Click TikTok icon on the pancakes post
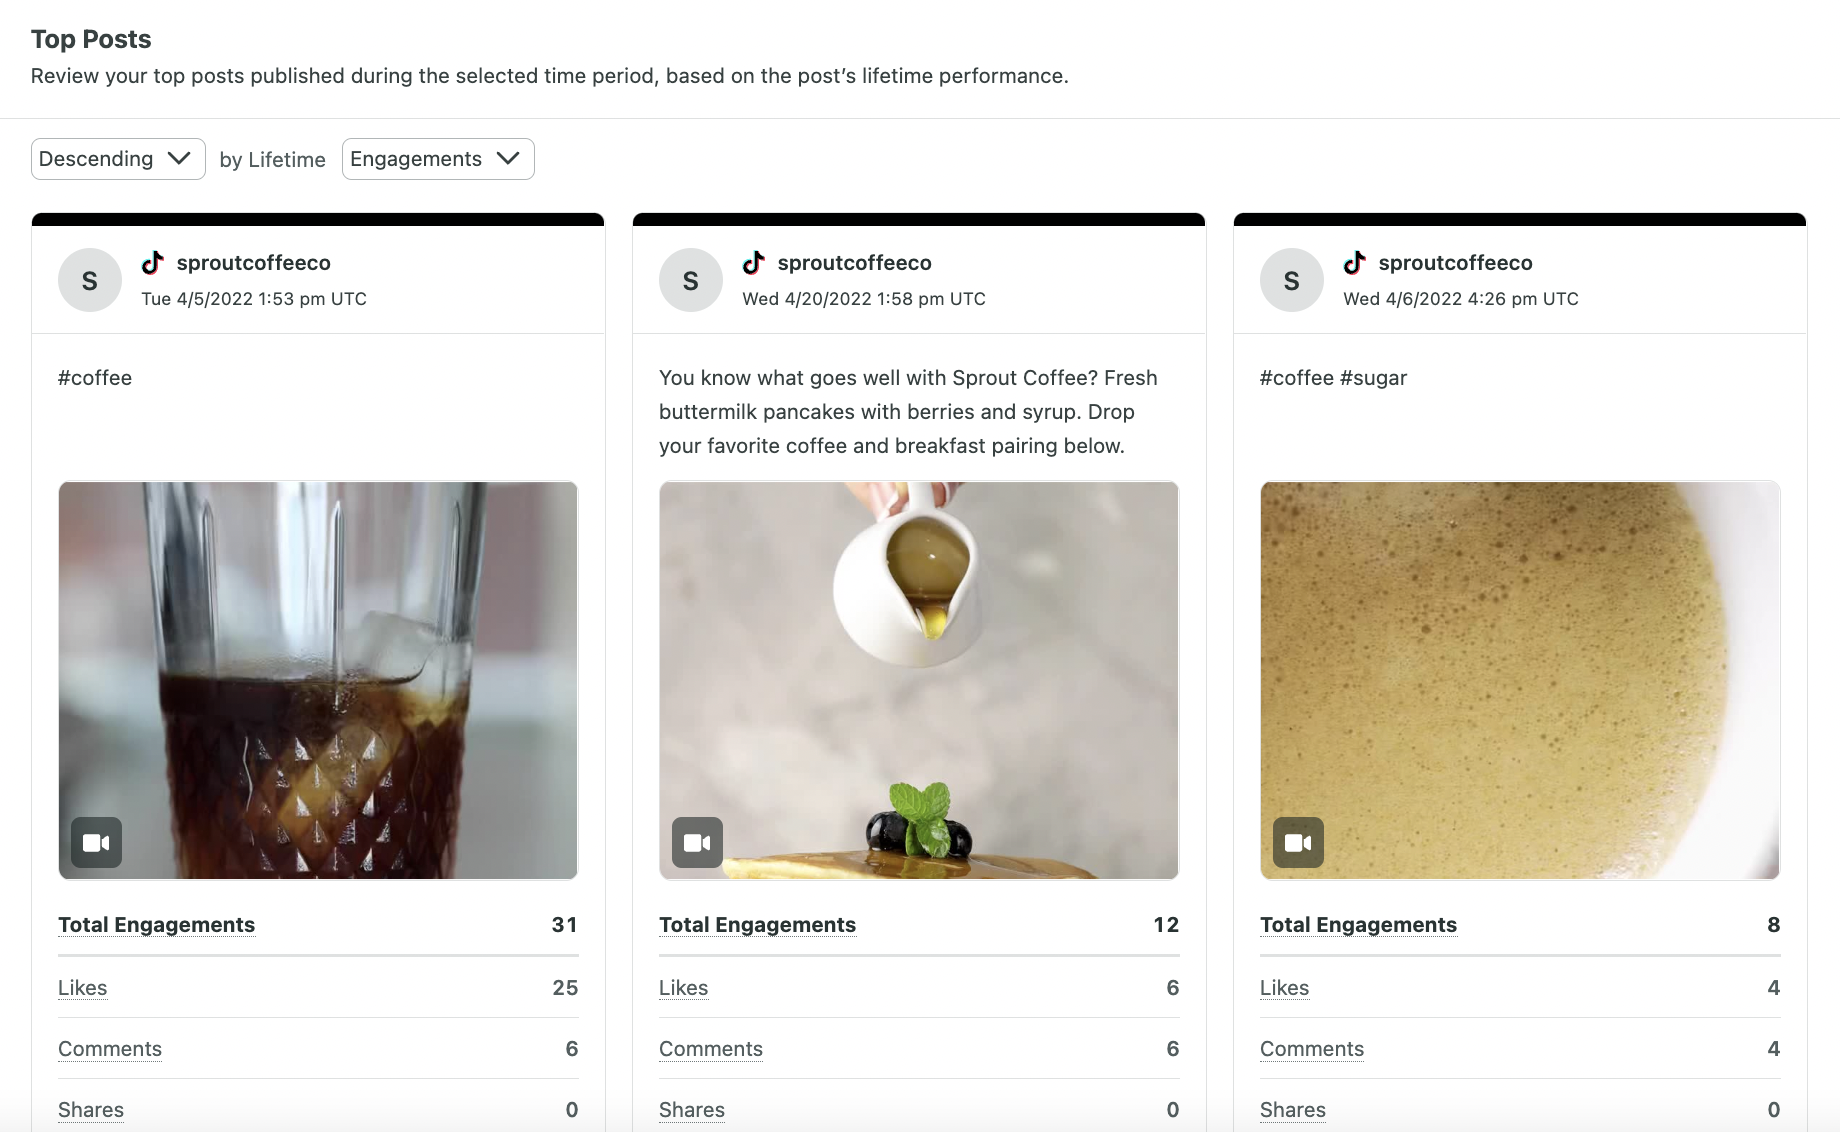 [753, 263]
